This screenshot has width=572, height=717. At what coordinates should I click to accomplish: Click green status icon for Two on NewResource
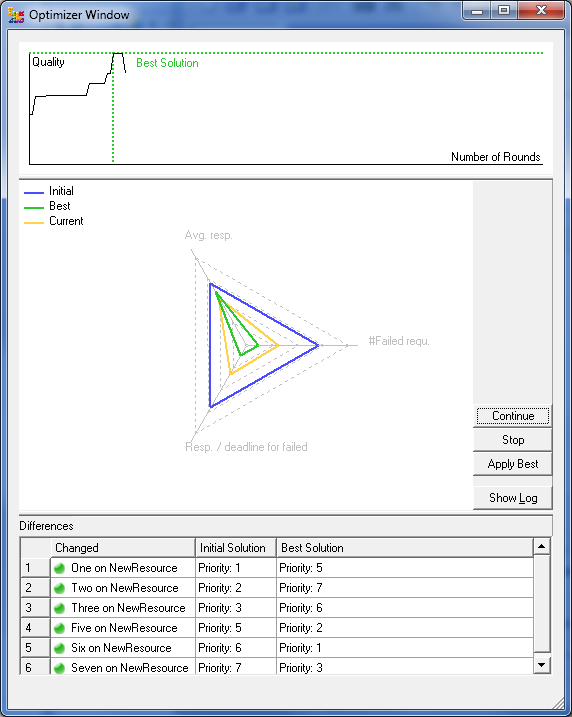point(59,589)
